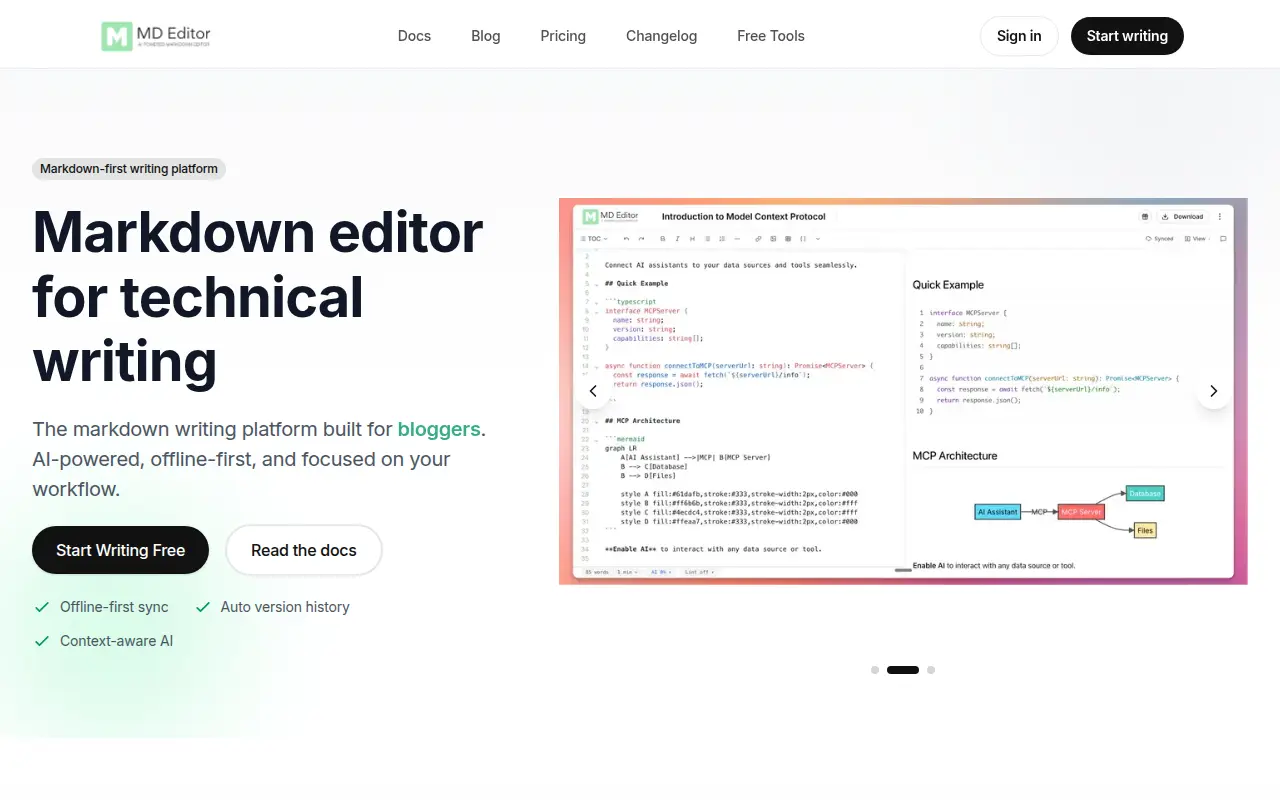Screen dimensions: 1280x800
Task: Open the Free Tools nav item
Action: 771,36
